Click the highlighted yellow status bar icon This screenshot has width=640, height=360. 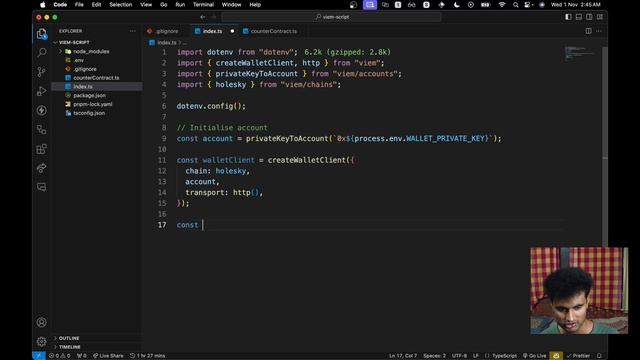tap(556, 356)
